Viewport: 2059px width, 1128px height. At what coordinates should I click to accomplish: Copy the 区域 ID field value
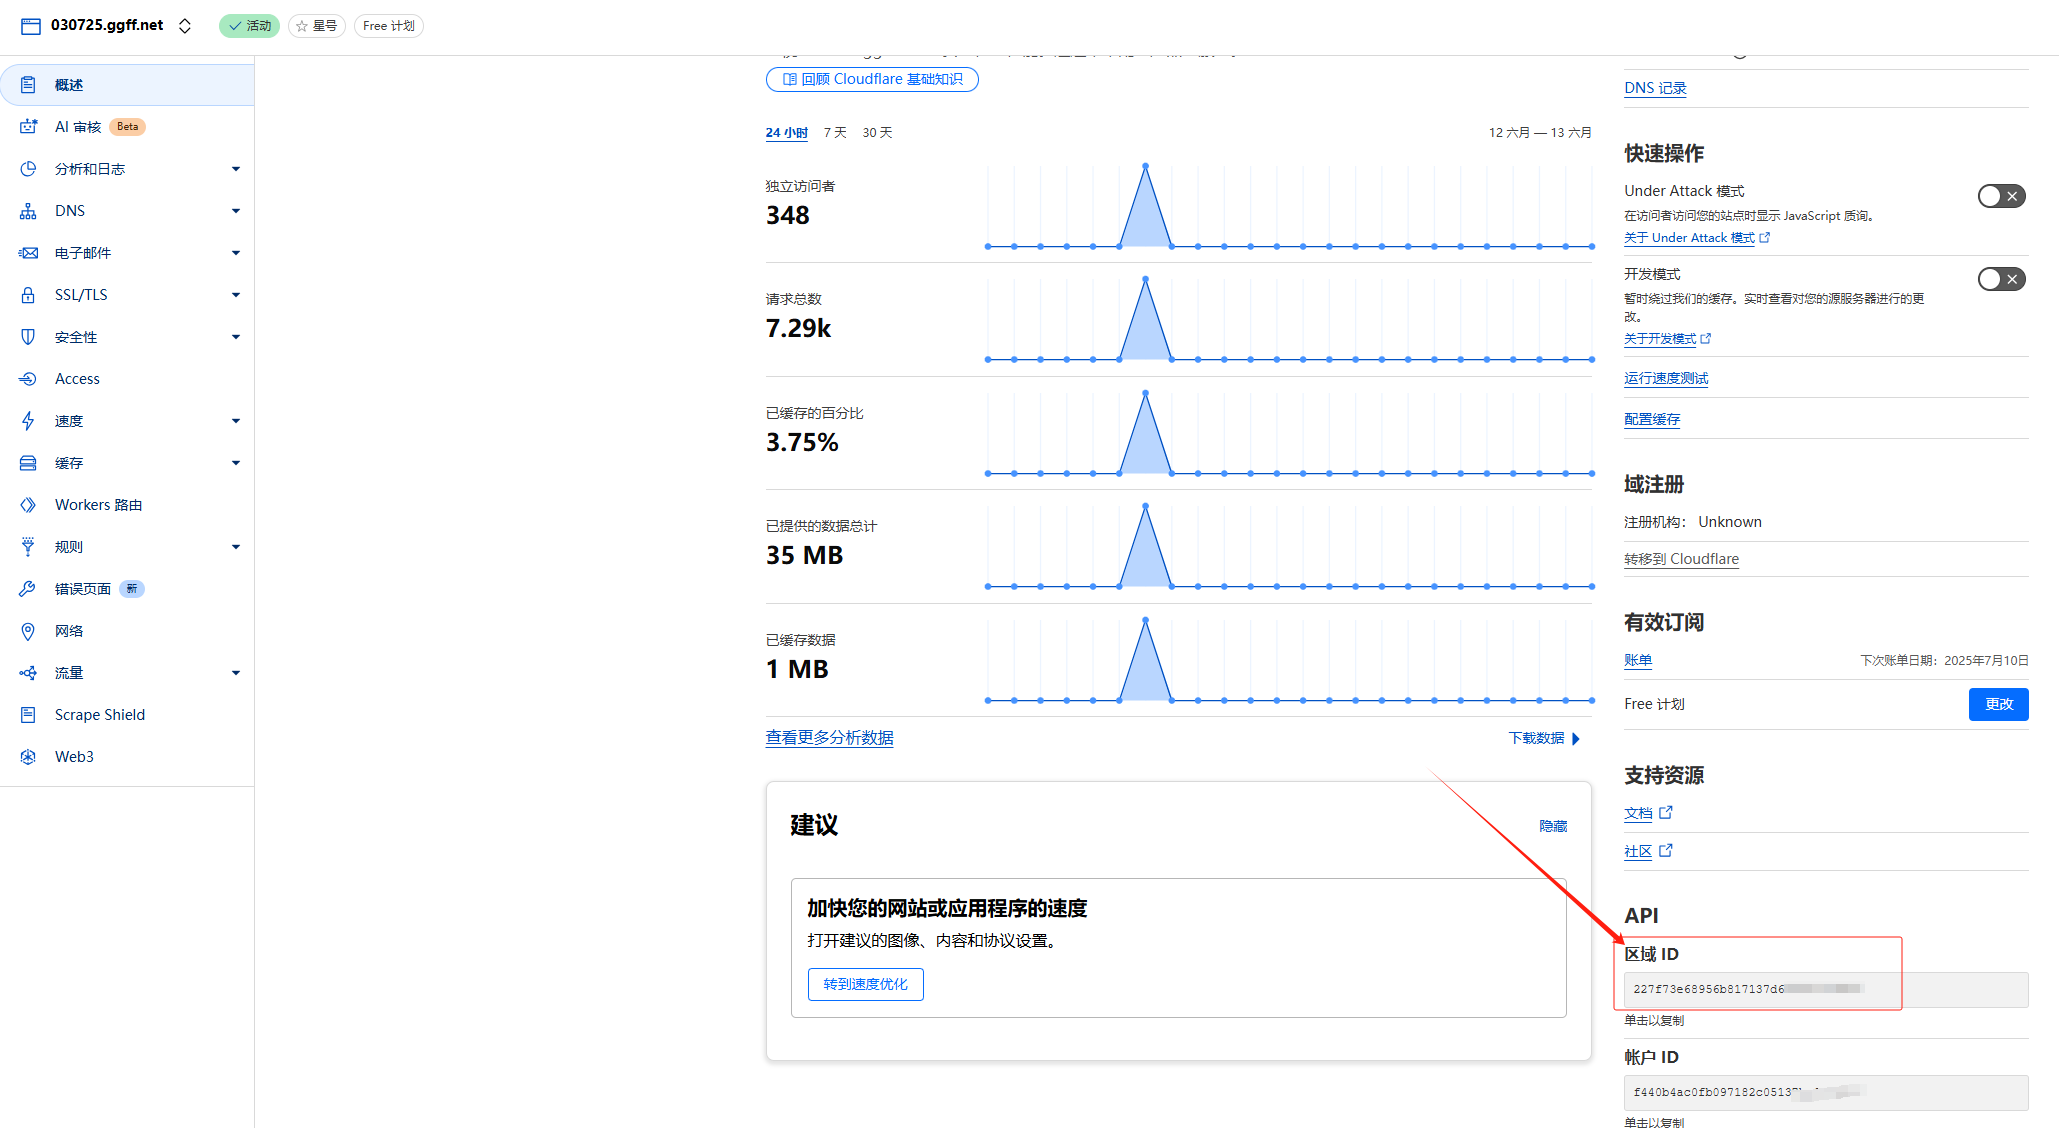click(1825, 989)
